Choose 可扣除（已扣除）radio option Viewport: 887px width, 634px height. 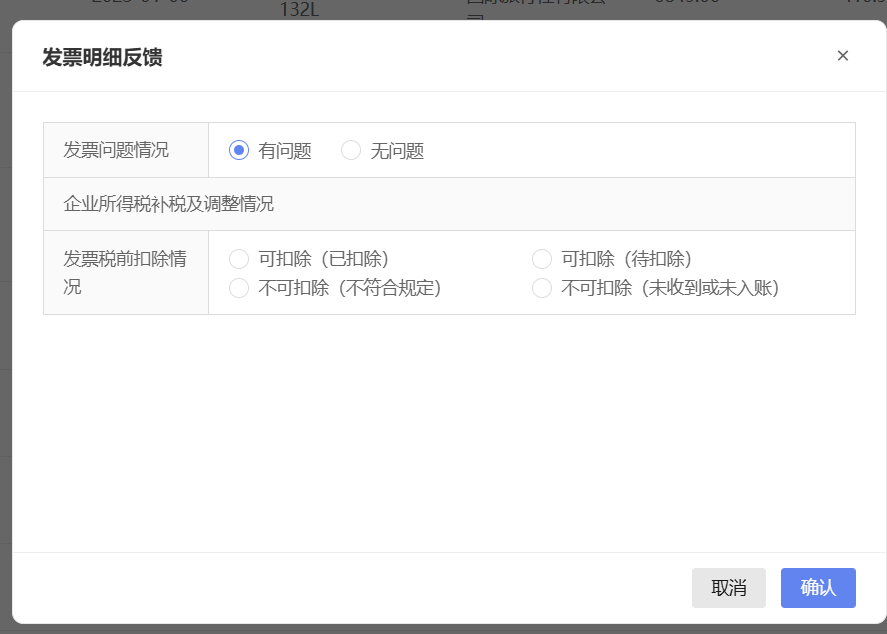click(x=239, y=259)
